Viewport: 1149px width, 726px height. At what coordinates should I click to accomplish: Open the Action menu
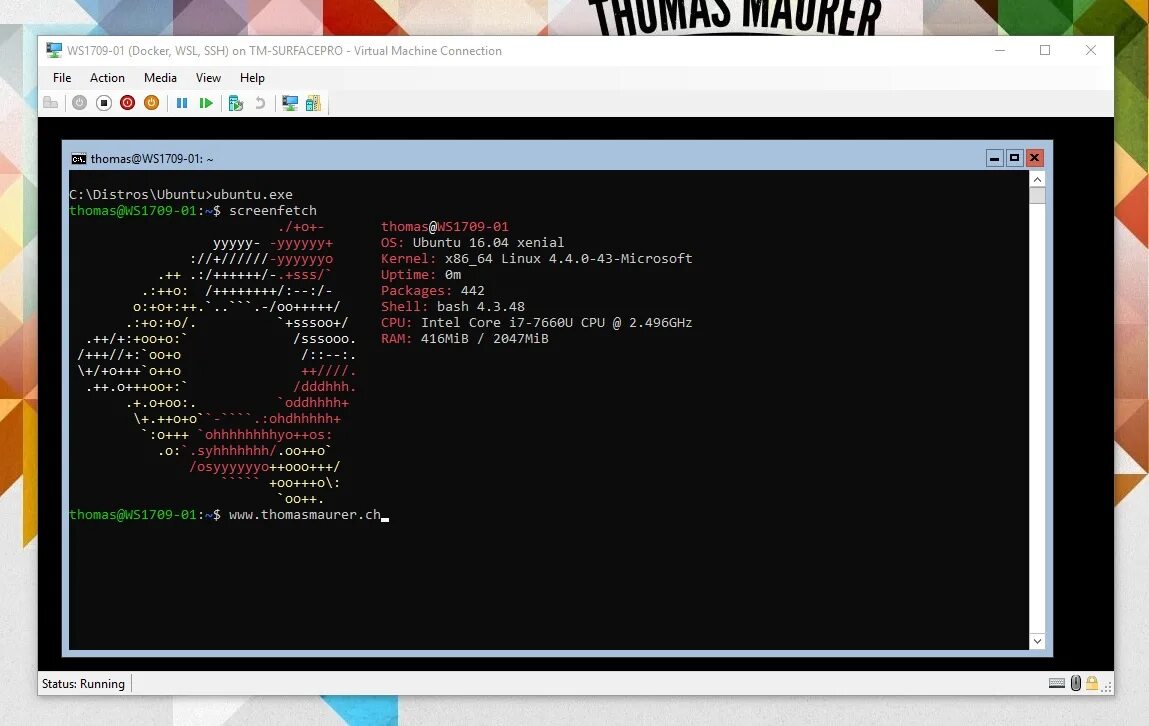click(x=107, y=78)
